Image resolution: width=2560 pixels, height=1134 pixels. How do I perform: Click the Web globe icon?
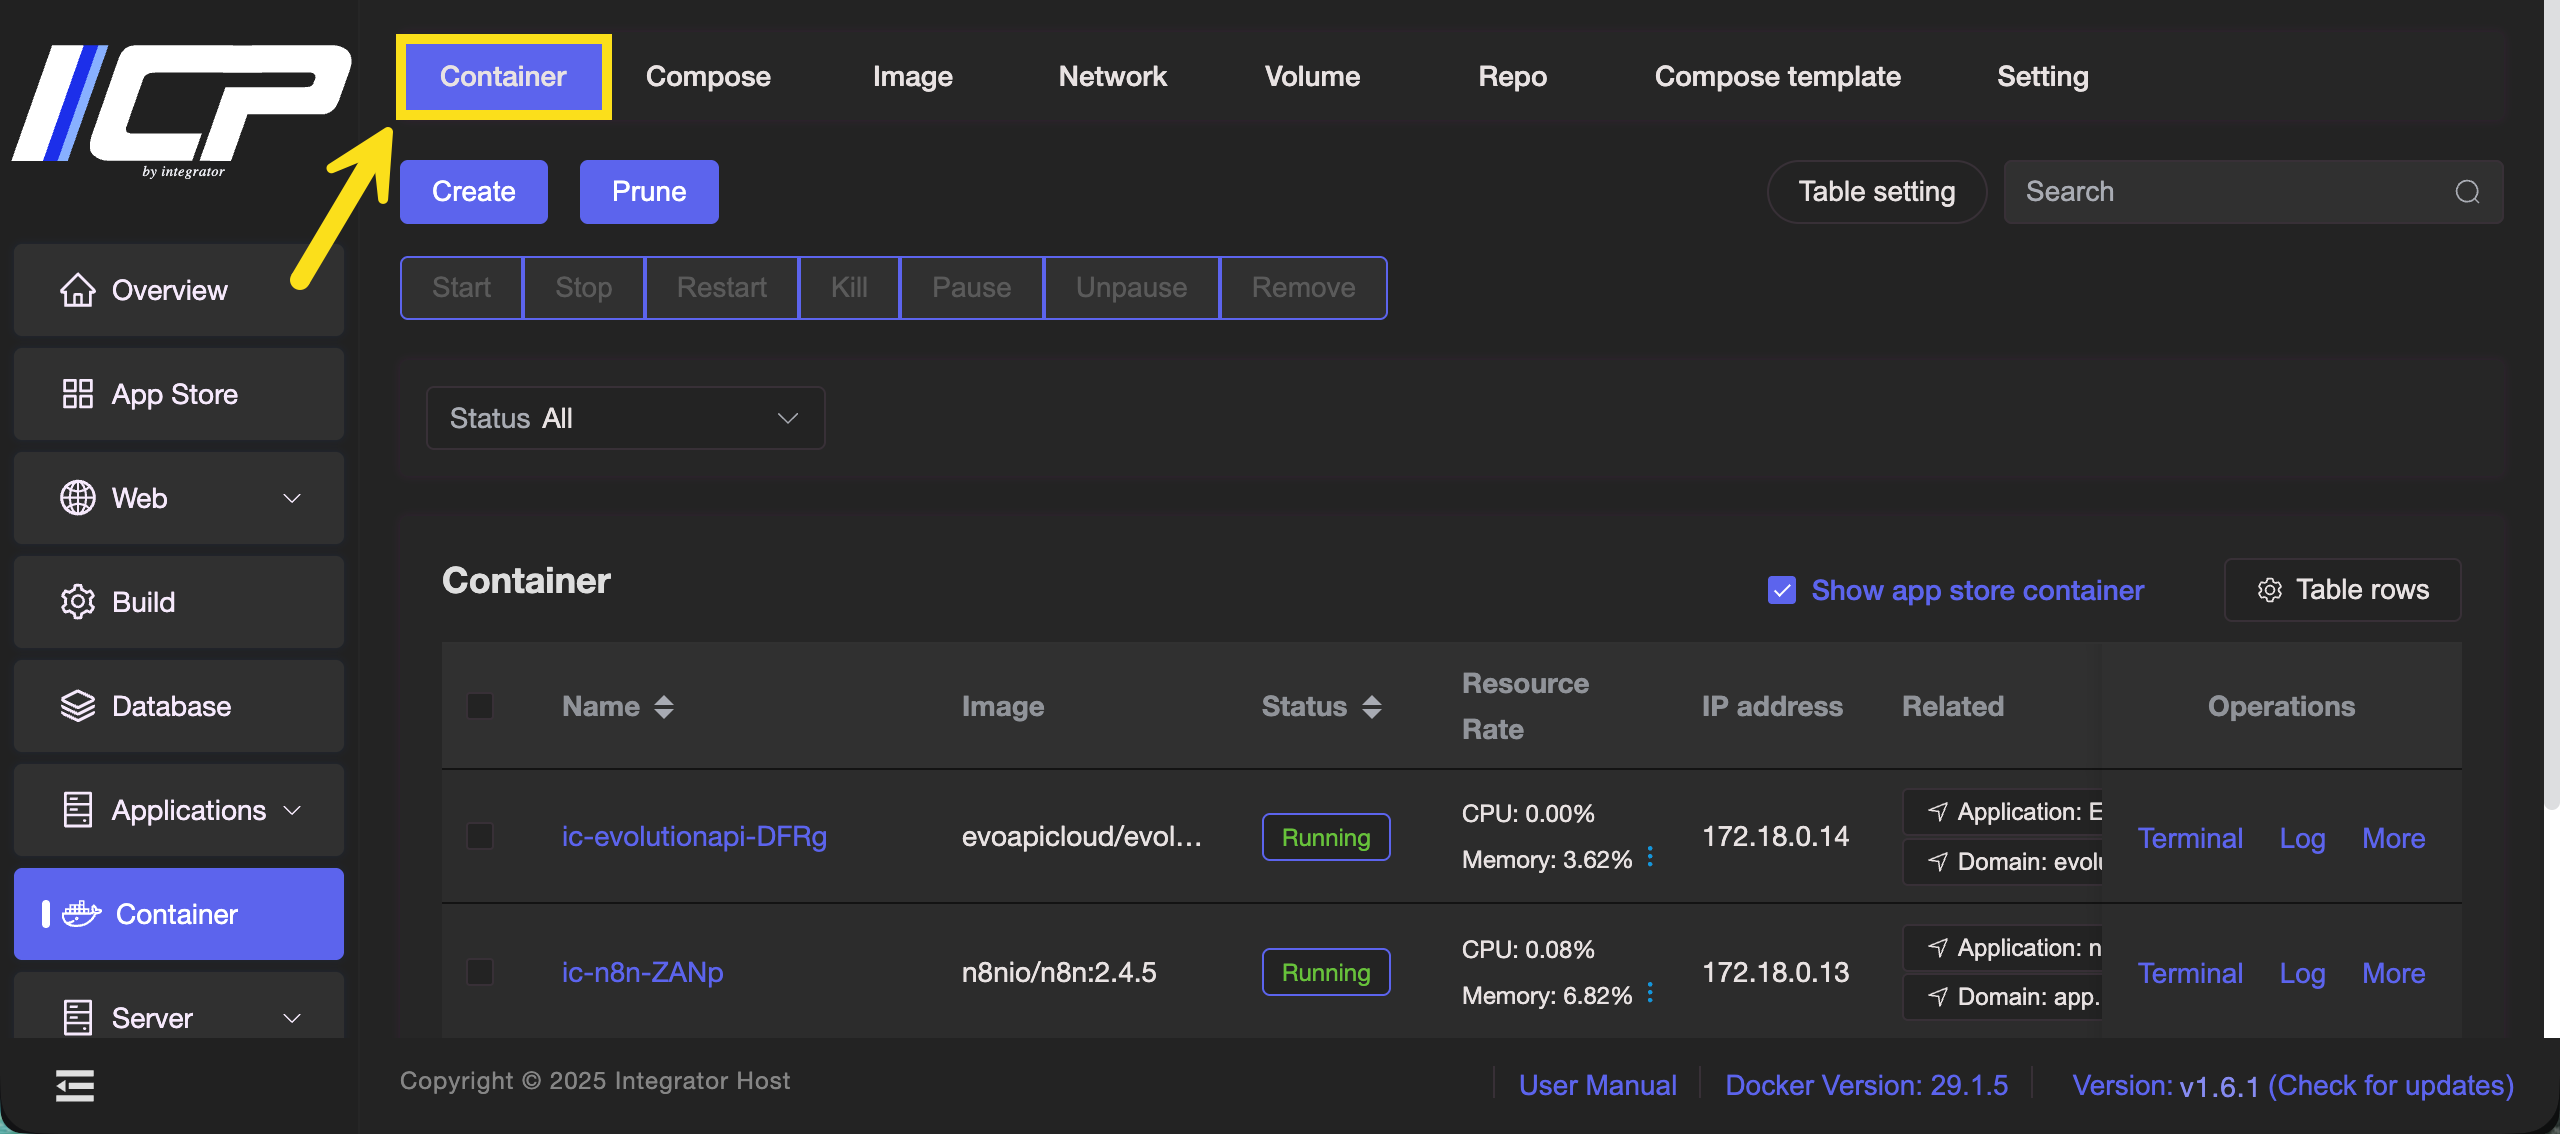[x=77, y=498]
